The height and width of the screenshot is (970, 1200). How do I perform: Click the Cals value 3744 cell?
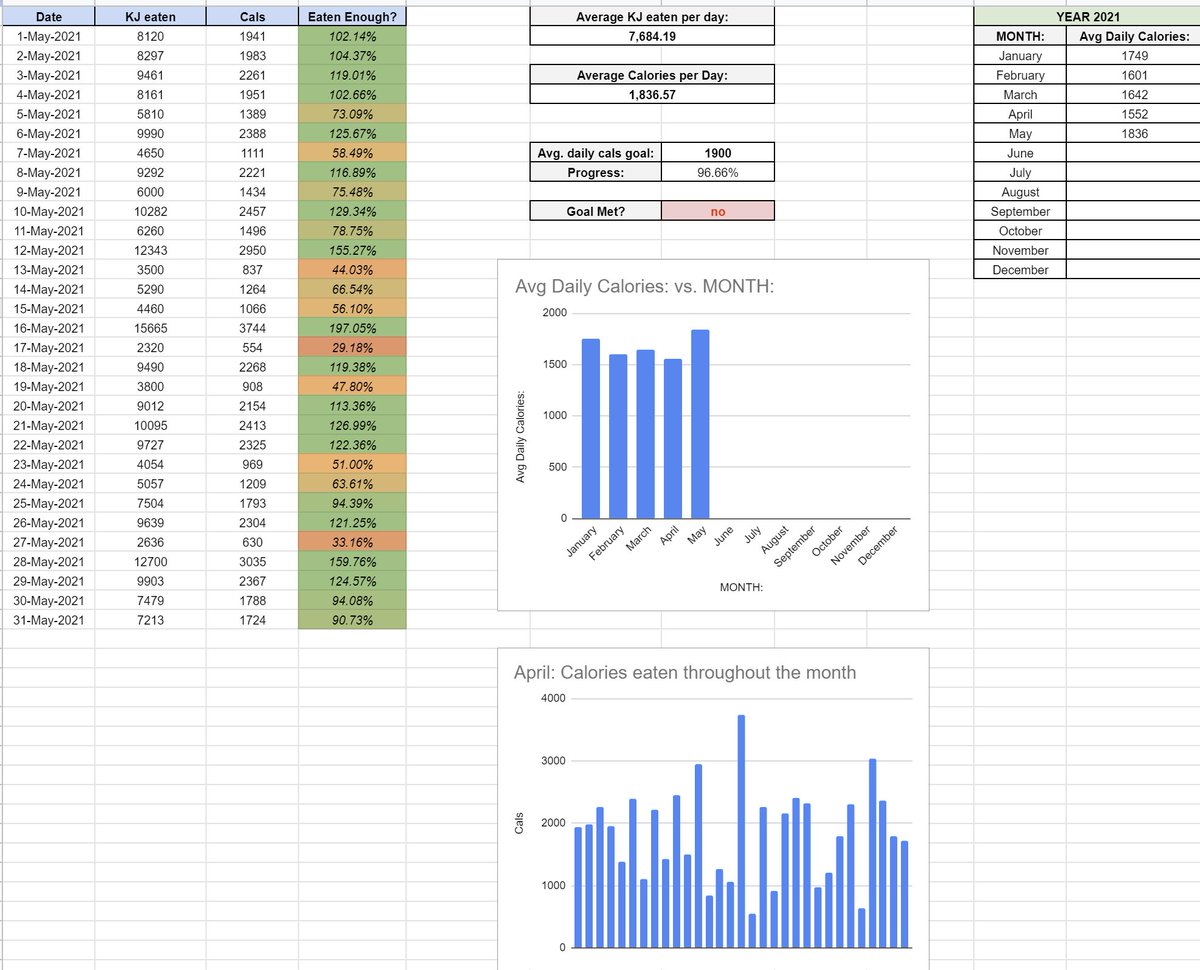click(x=252, y=328)
